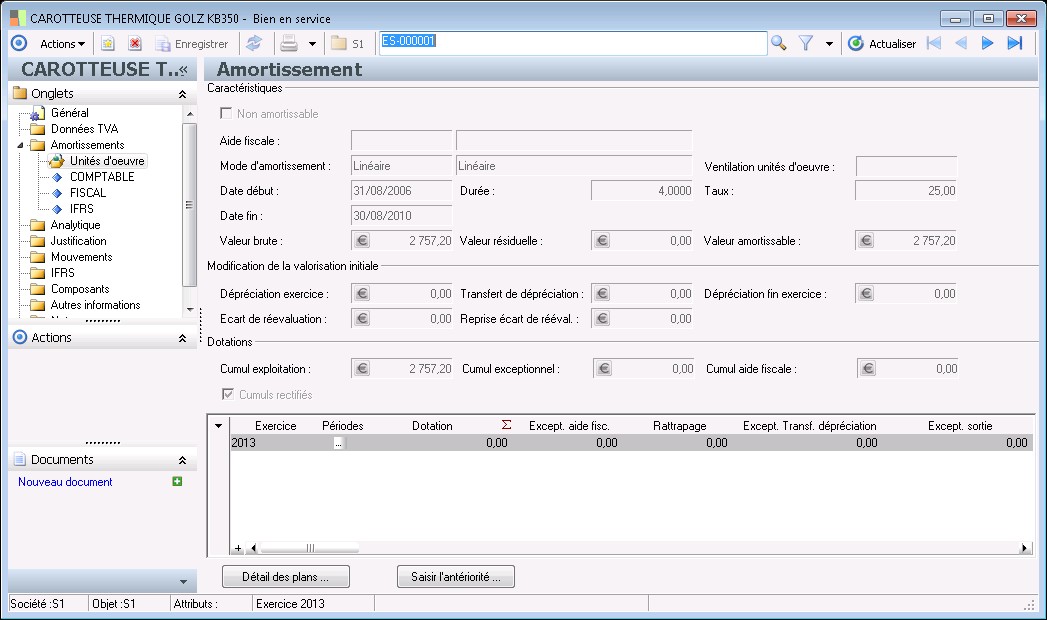Click the new record toolbar icon

pos(108,44)
